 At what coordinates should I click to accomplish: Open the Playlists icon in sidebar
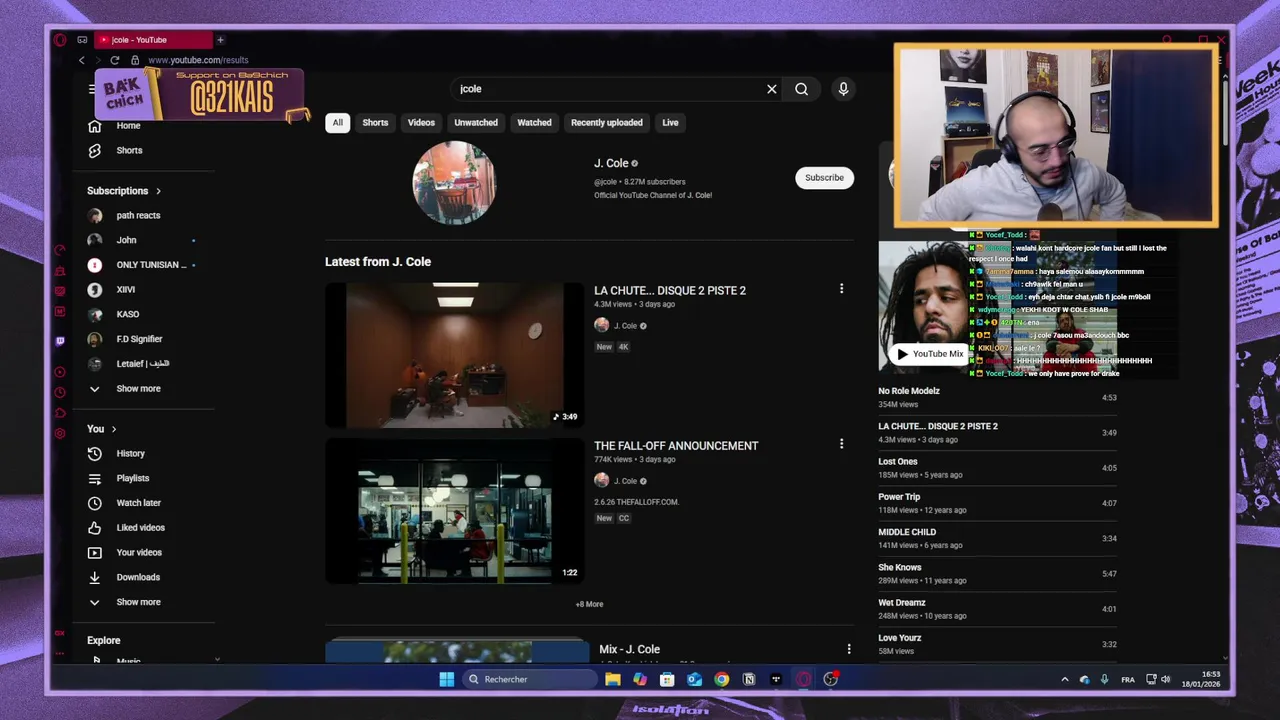pyautogui.click(x=94, y=478)
